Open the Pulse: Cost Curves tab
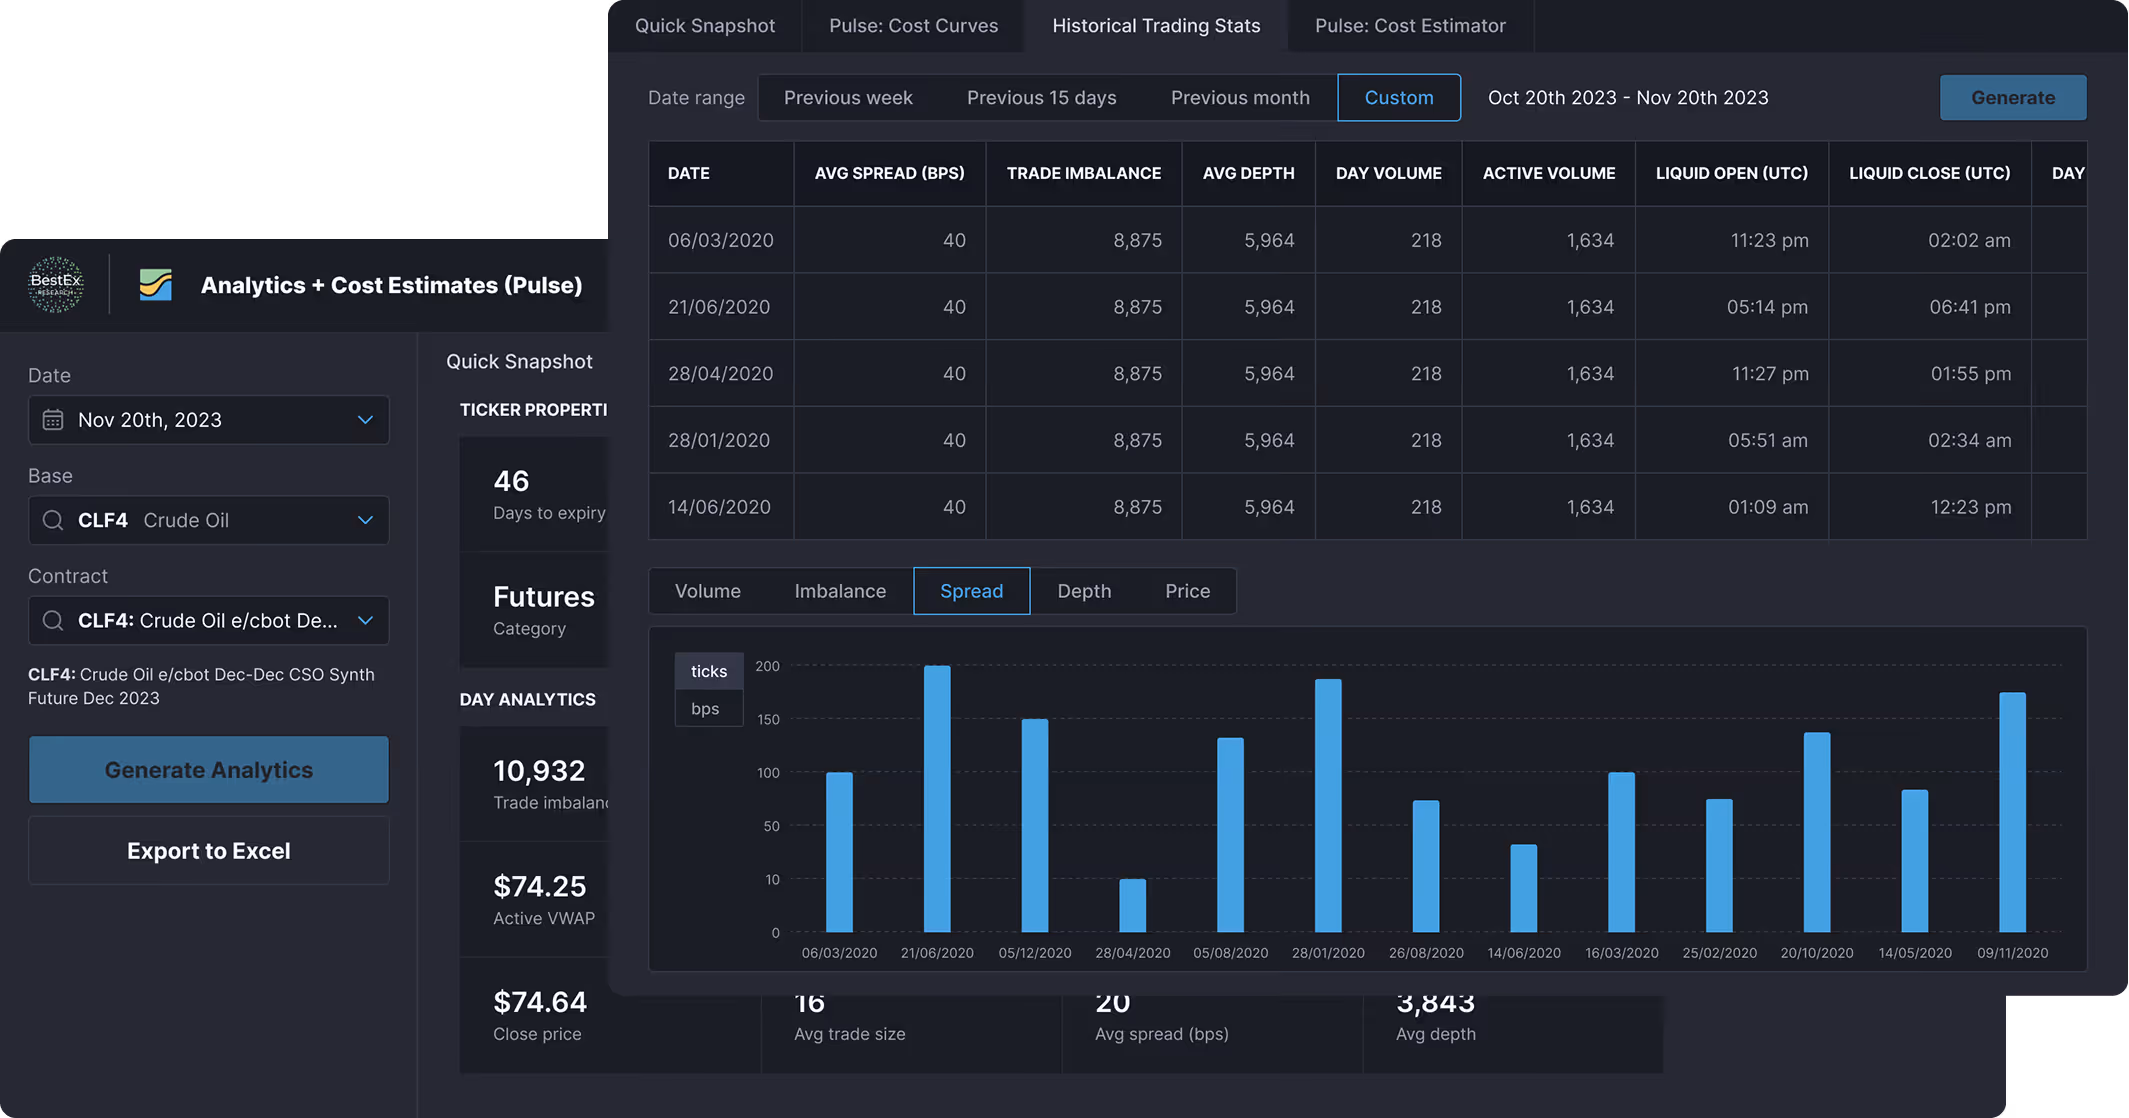This screenshot has height=1118, width=2129. [x=913, y=26]
